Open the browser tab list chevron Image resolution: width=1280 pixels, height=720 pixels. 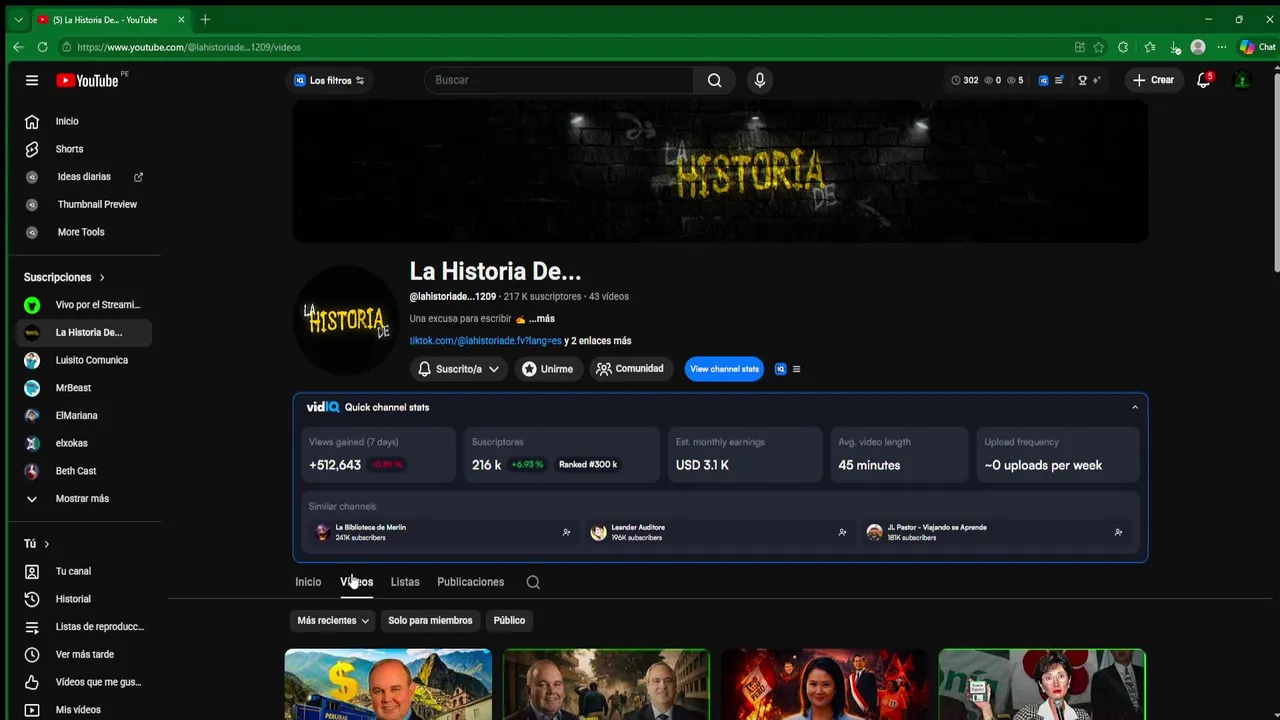(18, 20)
